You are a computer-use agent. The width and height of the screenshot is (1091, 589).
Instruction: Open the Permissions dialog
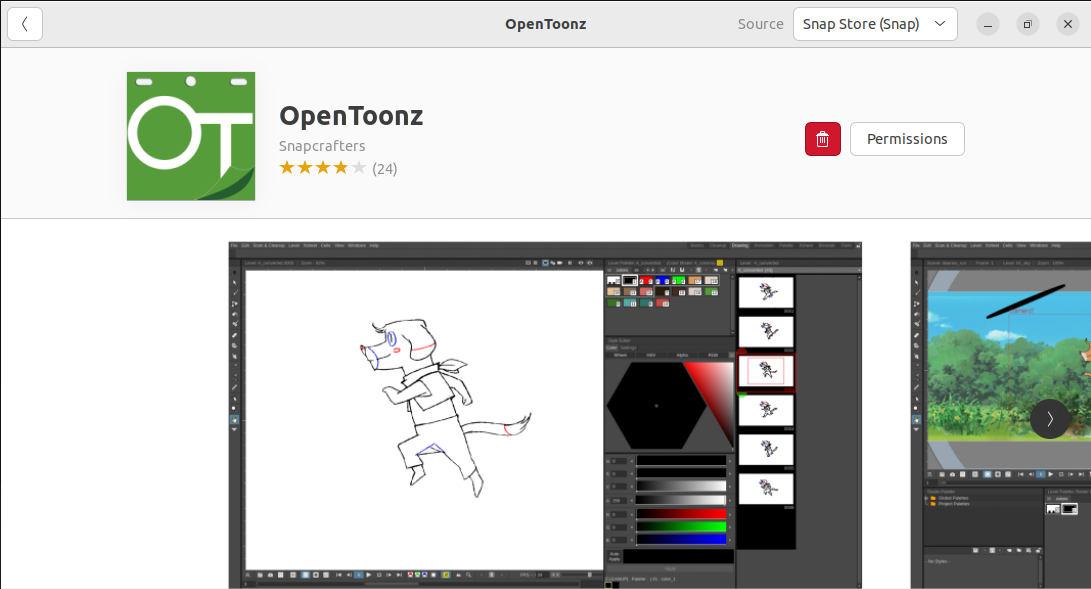907,139
